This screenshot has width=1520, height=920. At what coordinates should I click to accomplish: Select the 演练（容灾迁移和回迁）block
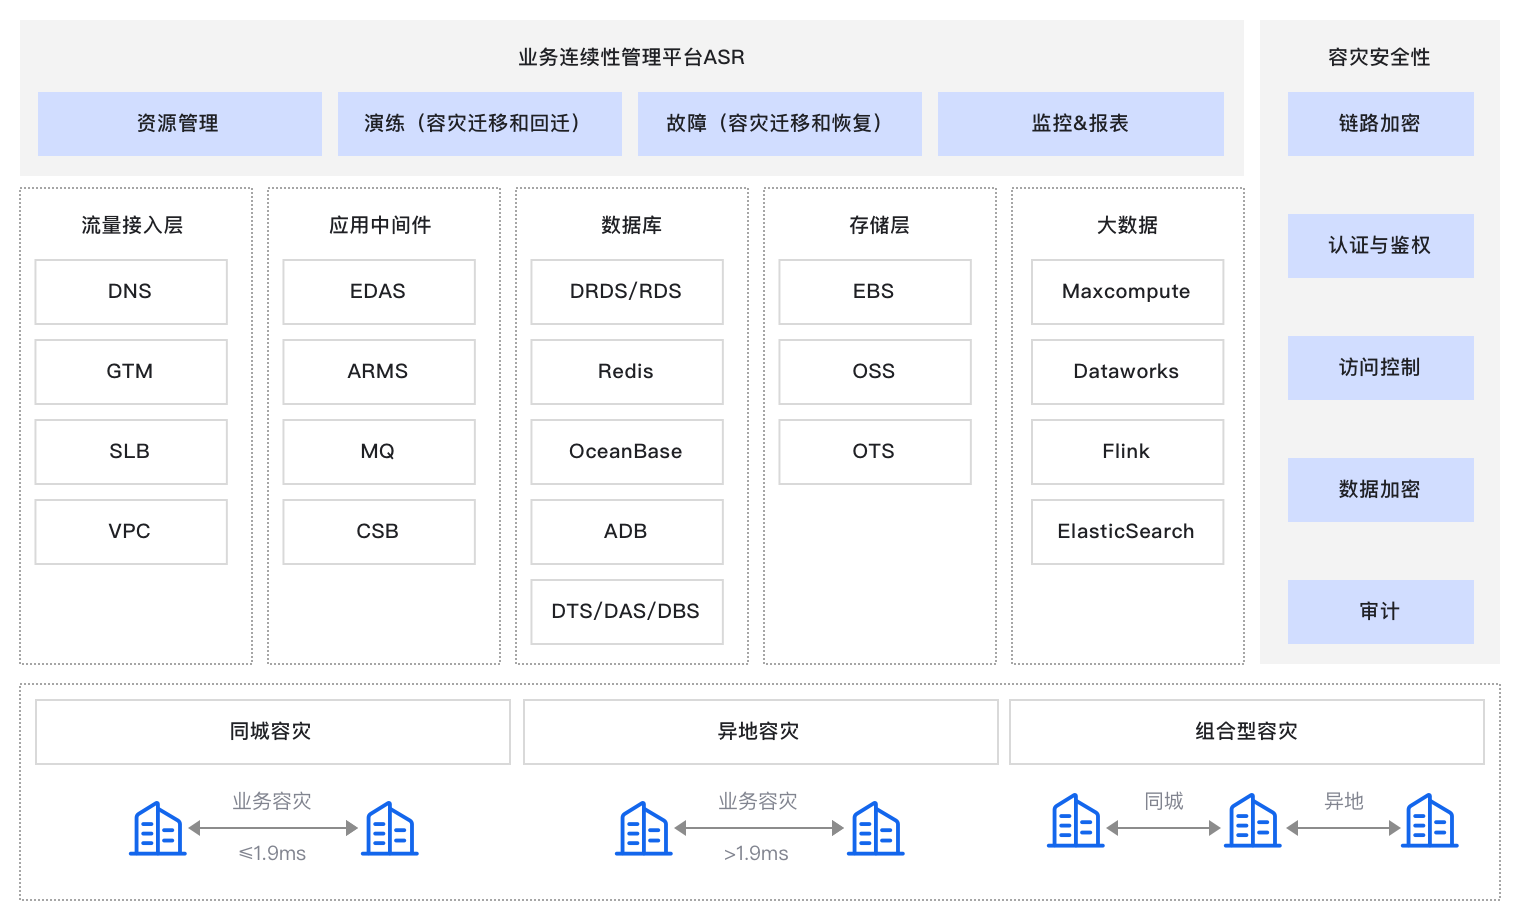tap(480, 124)
